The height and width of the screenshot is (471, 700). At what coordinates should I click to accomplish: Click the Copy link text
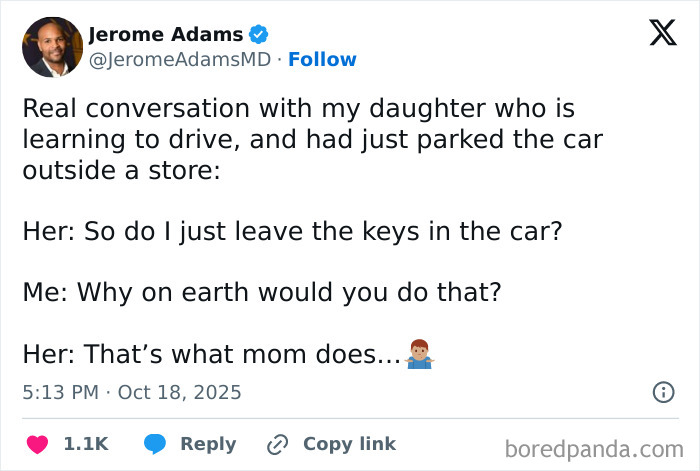[x=349, y=444]
